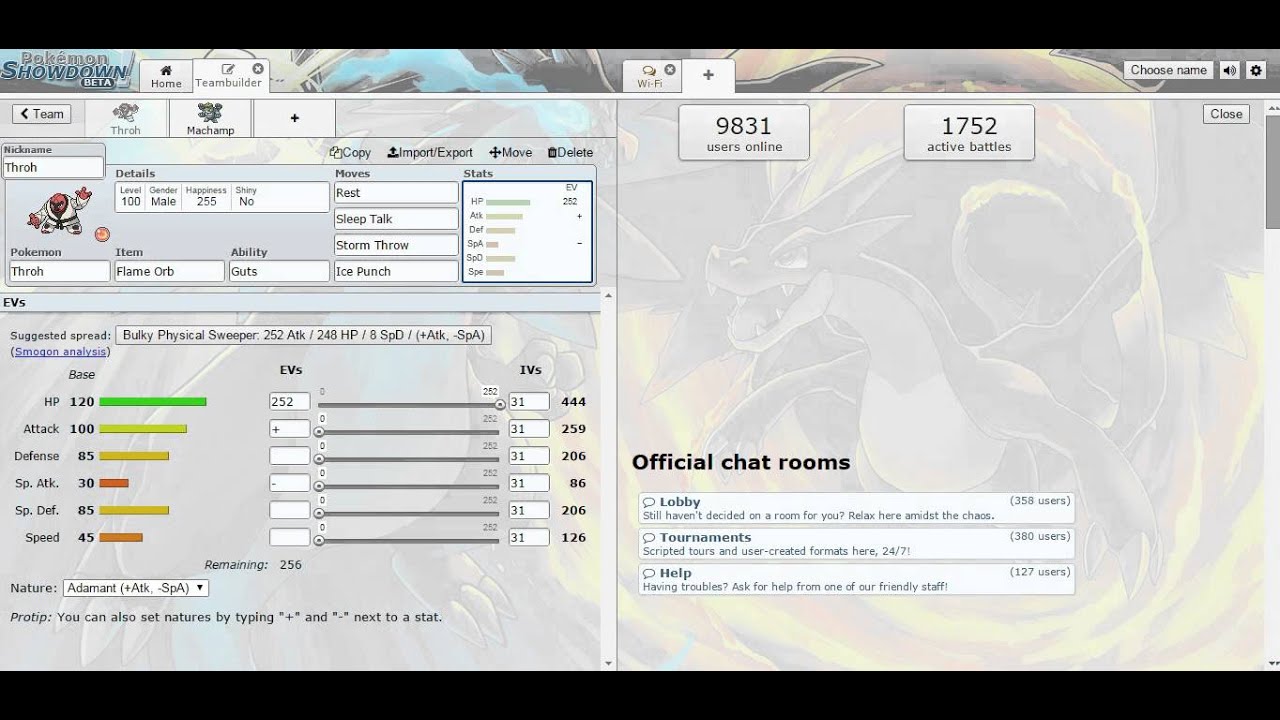Open the Smogon analysis link

click(x=62, y=352)
